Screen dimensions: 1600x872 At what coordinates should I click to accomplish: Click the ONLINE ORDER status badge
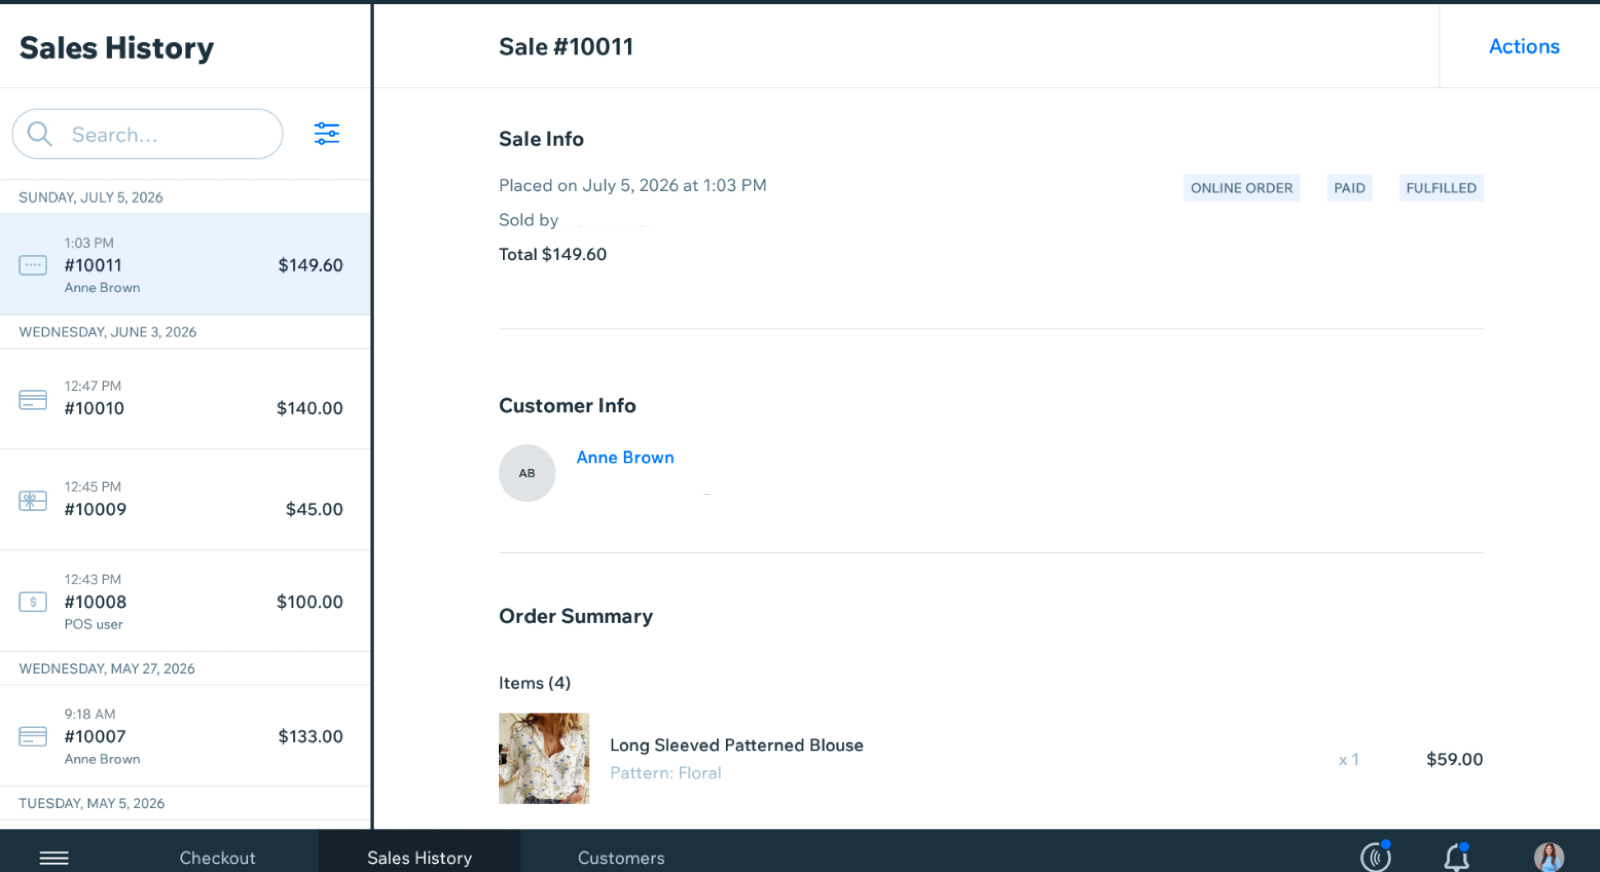1242,188
